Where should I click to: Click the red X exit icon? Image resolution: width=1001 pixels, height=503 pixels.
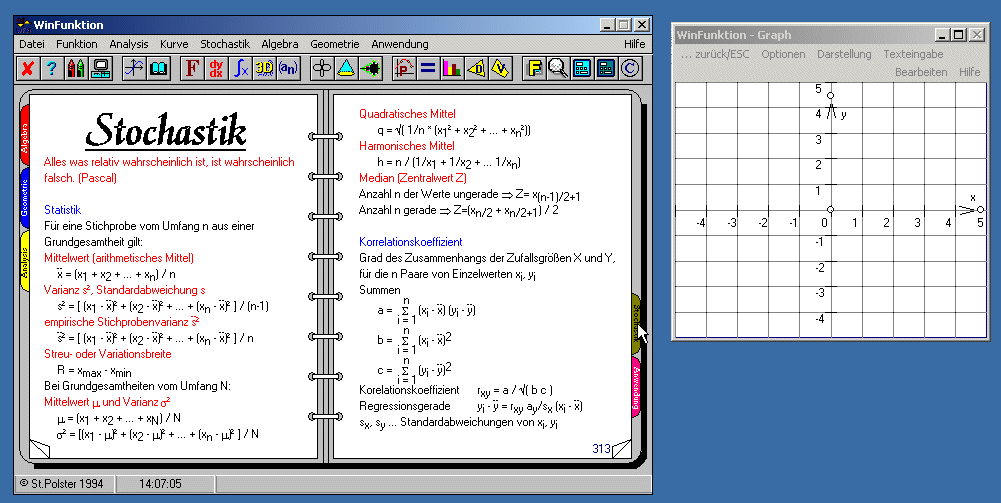coord(27,68)
